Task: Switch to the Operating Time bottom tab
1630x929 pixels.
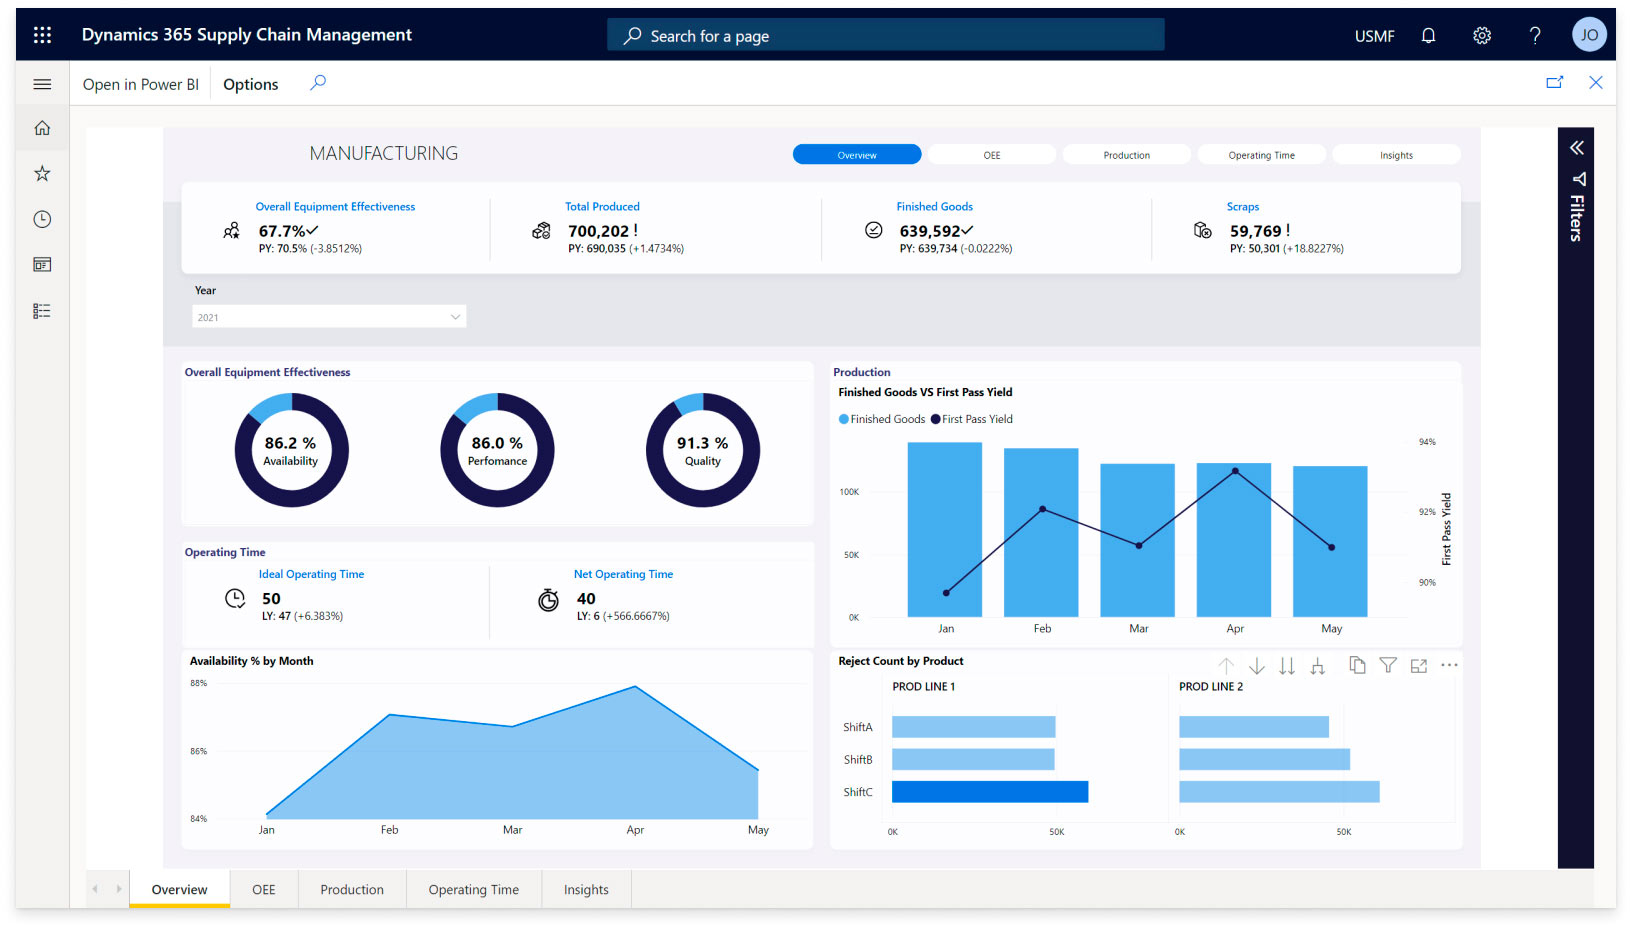Action: [x=474, y=889]
